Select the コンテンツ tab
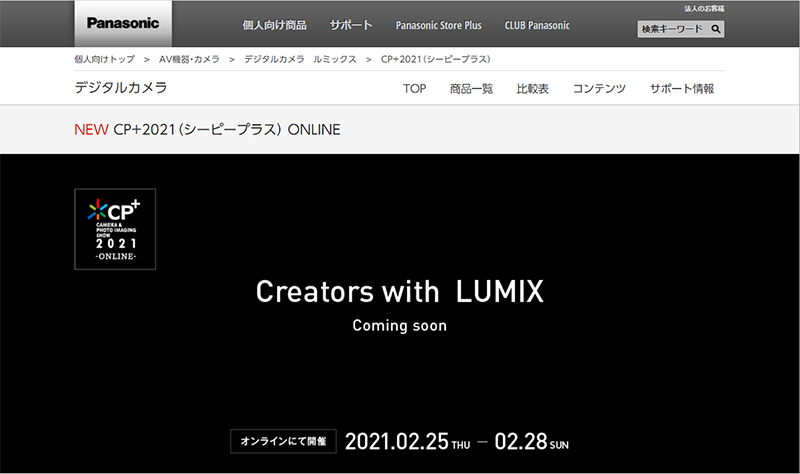800x474 pixels. point(599,89)
